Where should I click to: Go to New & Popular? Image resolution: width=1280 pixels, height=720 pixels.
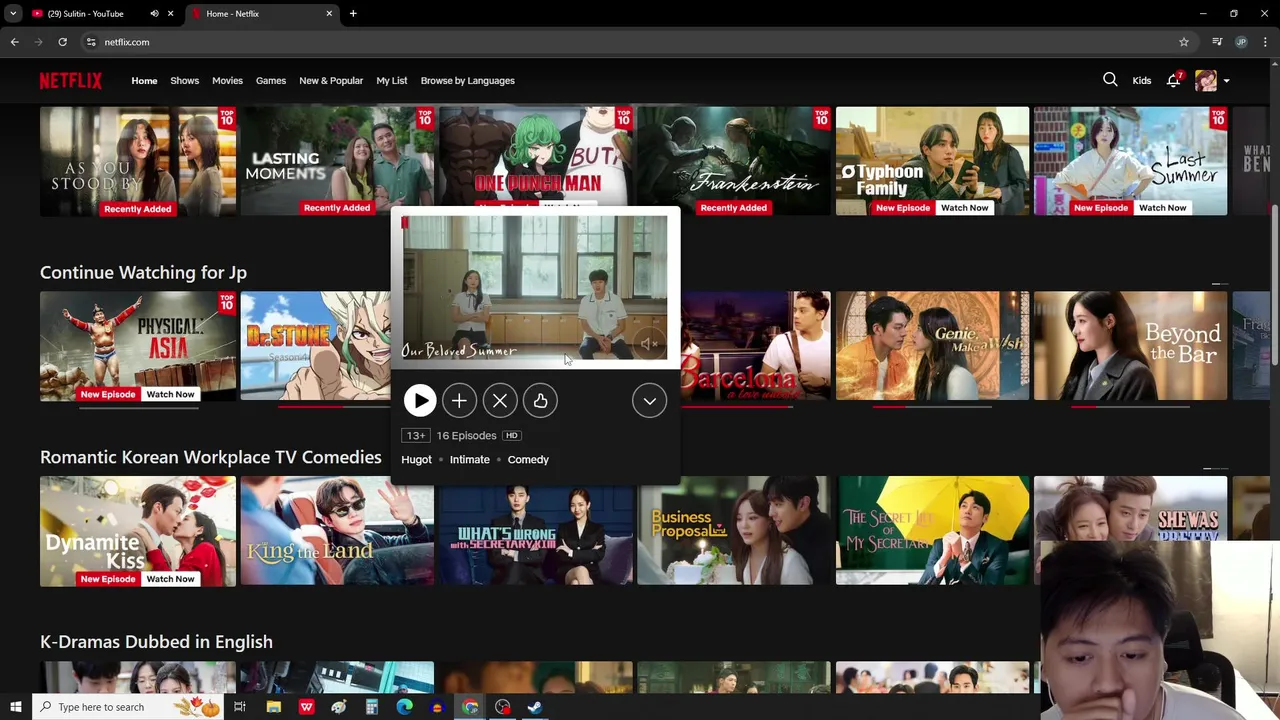331,81
